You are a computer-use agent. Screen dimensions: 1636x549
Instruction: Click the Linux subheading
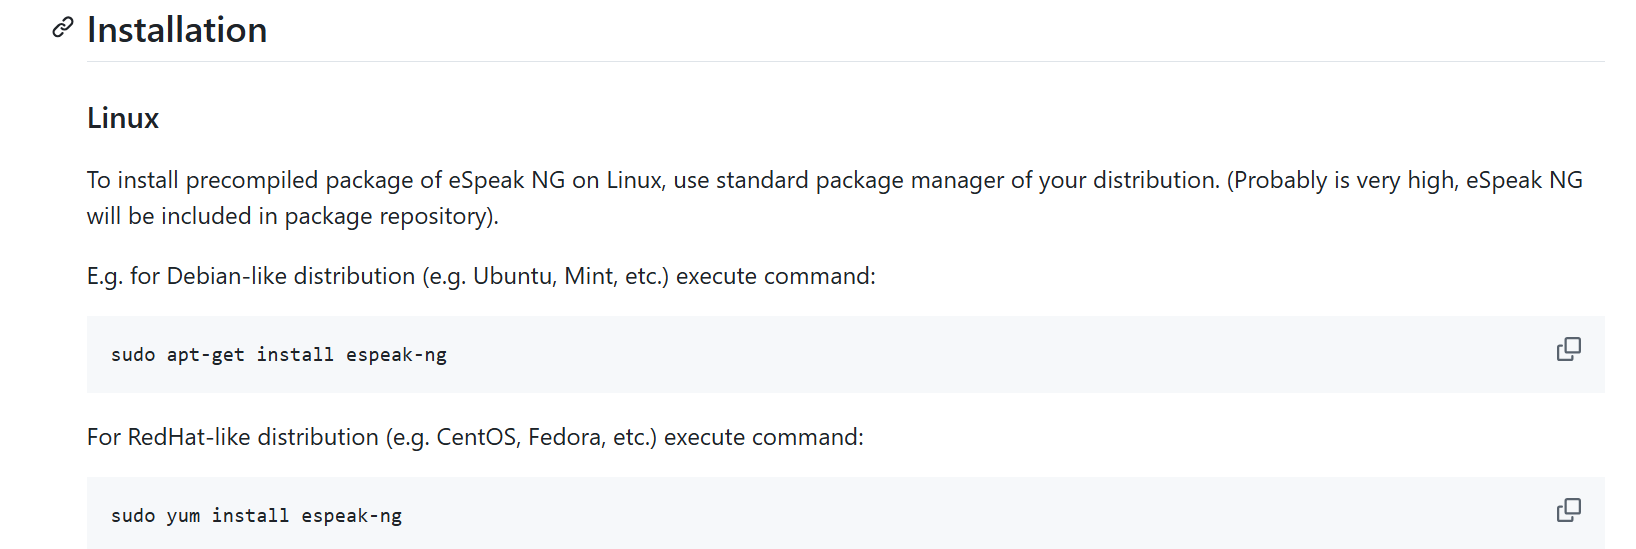coord(123,118)
